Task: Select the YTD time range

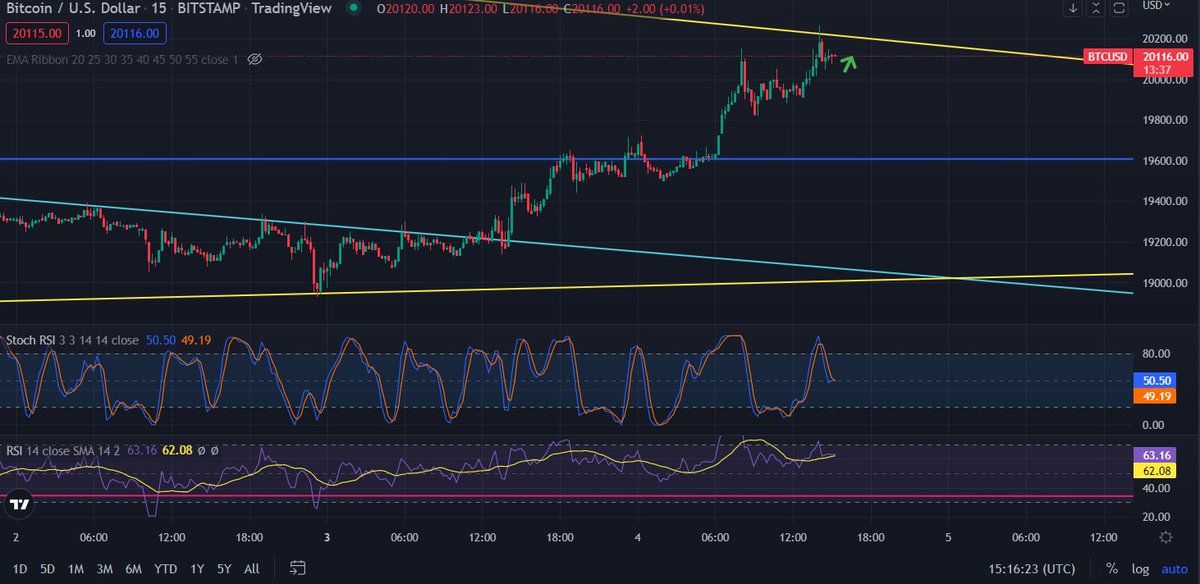Action: pos(166,569)
